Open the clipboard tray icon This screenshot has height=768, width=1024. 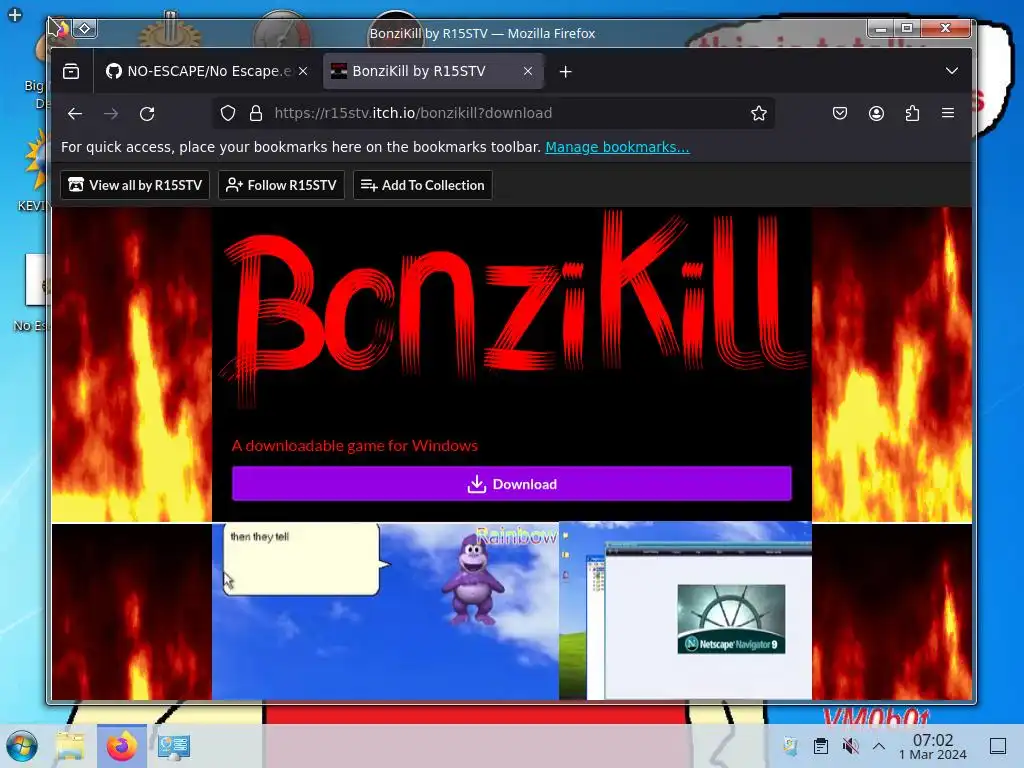coord(821,746)
